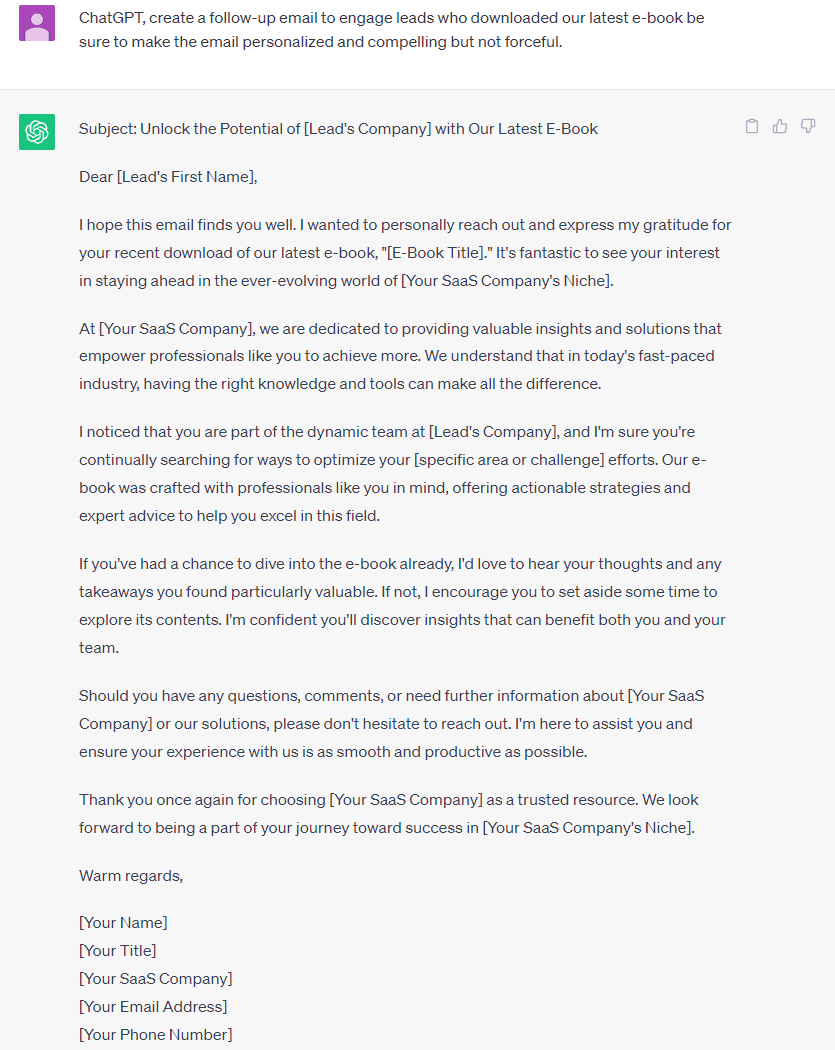Click the "[Your SaaS Company]" signature line
835x1050 pixels.
pyautogui.click(x=156, y=978)
